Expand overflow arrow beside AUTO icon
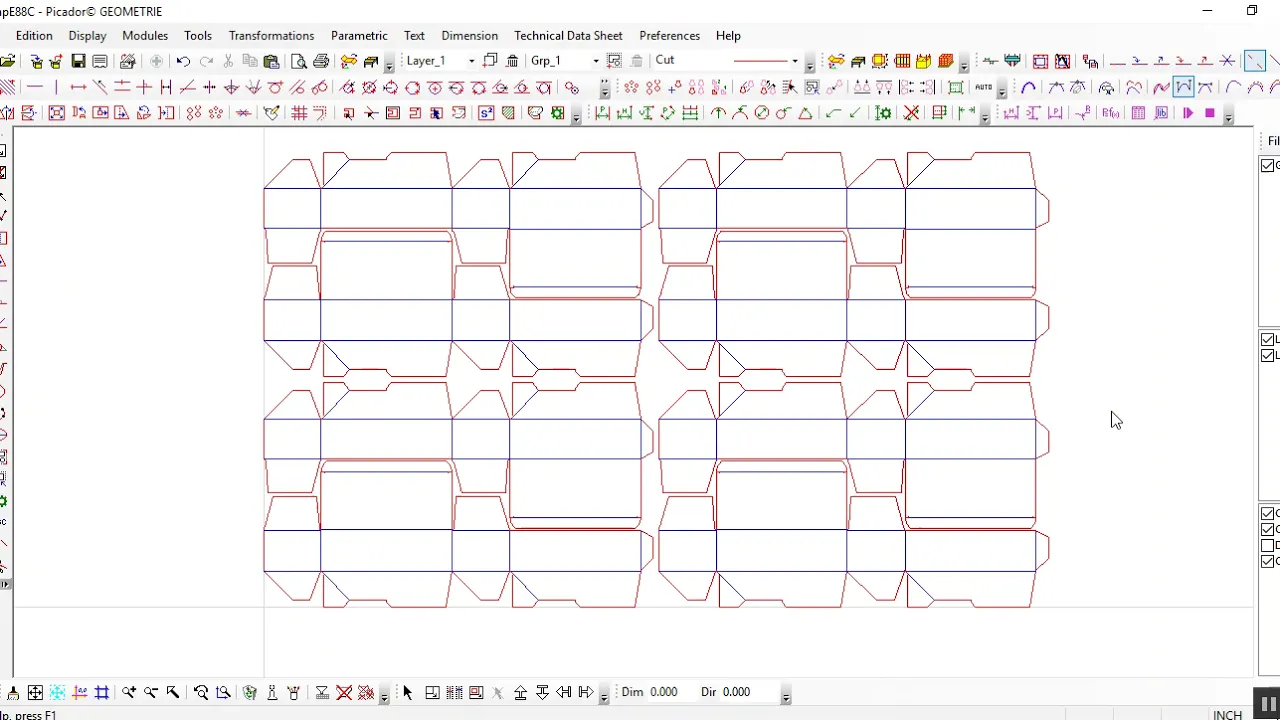1280x720 pixels. [x=1002, y=90]
